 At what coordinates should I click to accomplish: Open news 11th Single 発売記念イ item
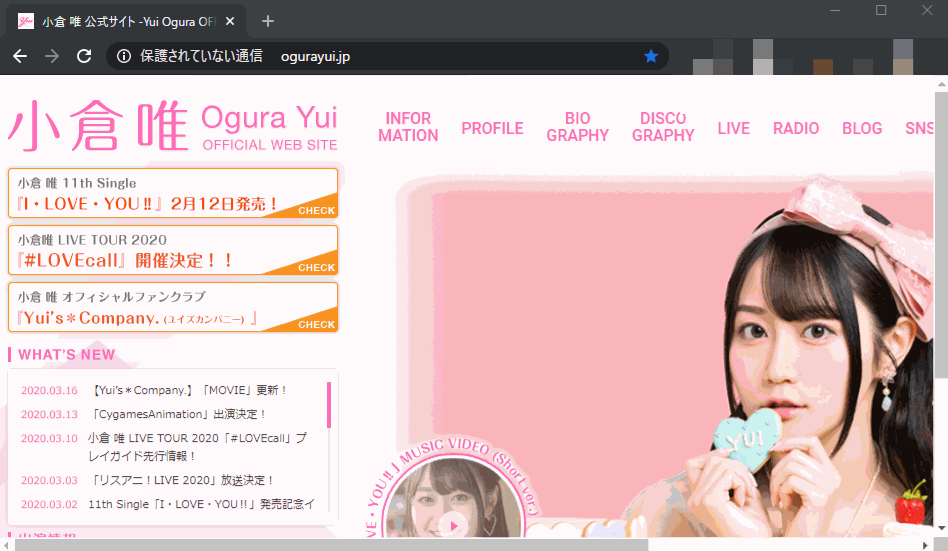[202, 504]
